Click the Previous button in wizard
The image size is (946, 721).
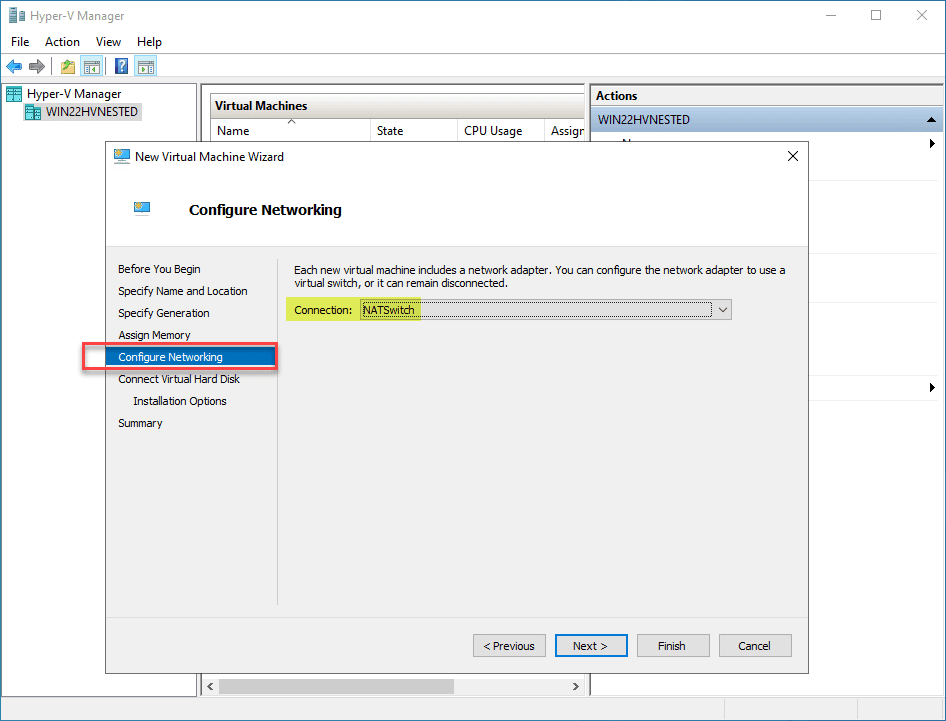(x=509, y=646)
